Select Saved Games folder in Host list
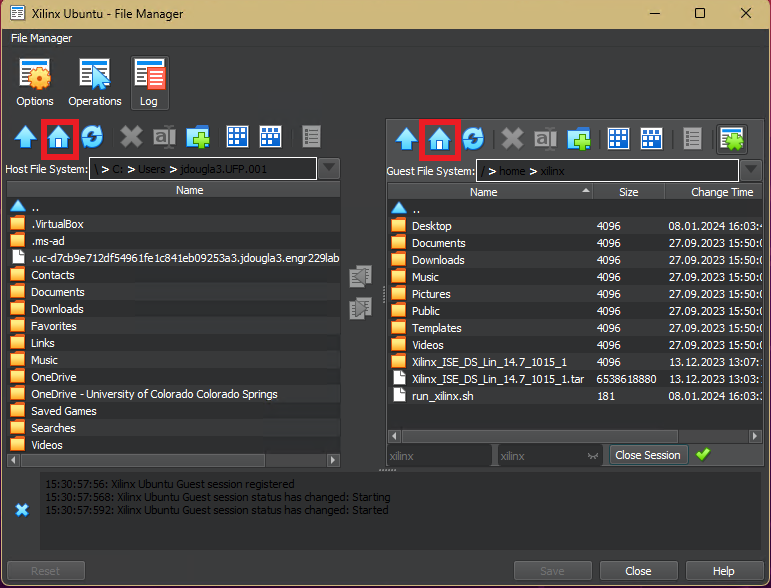This screenshot has height=588, width=771. tap(174, 411)
